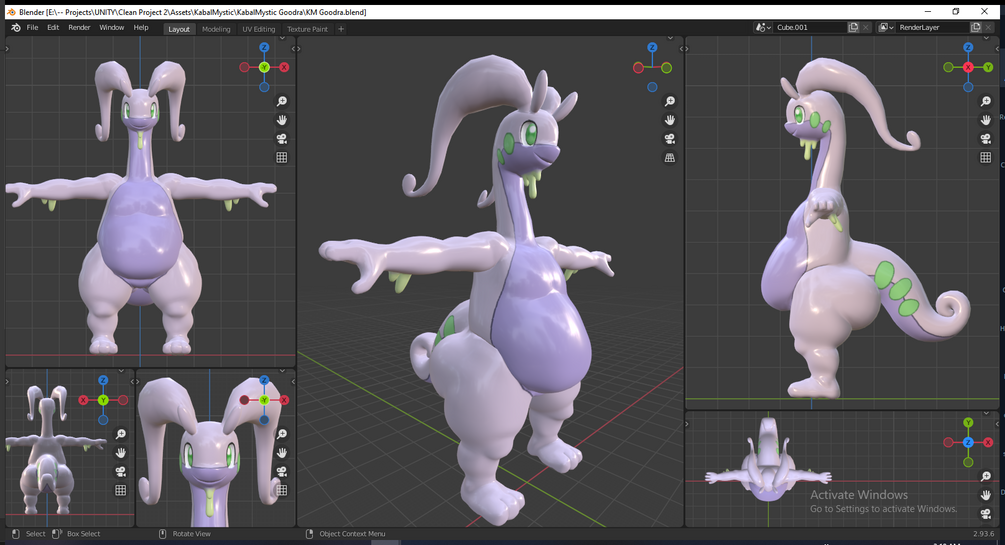The width and height of the screenshot is (1005, 545).
Task: Switch to the Modeling workspace tab
Action: [216, 29]
